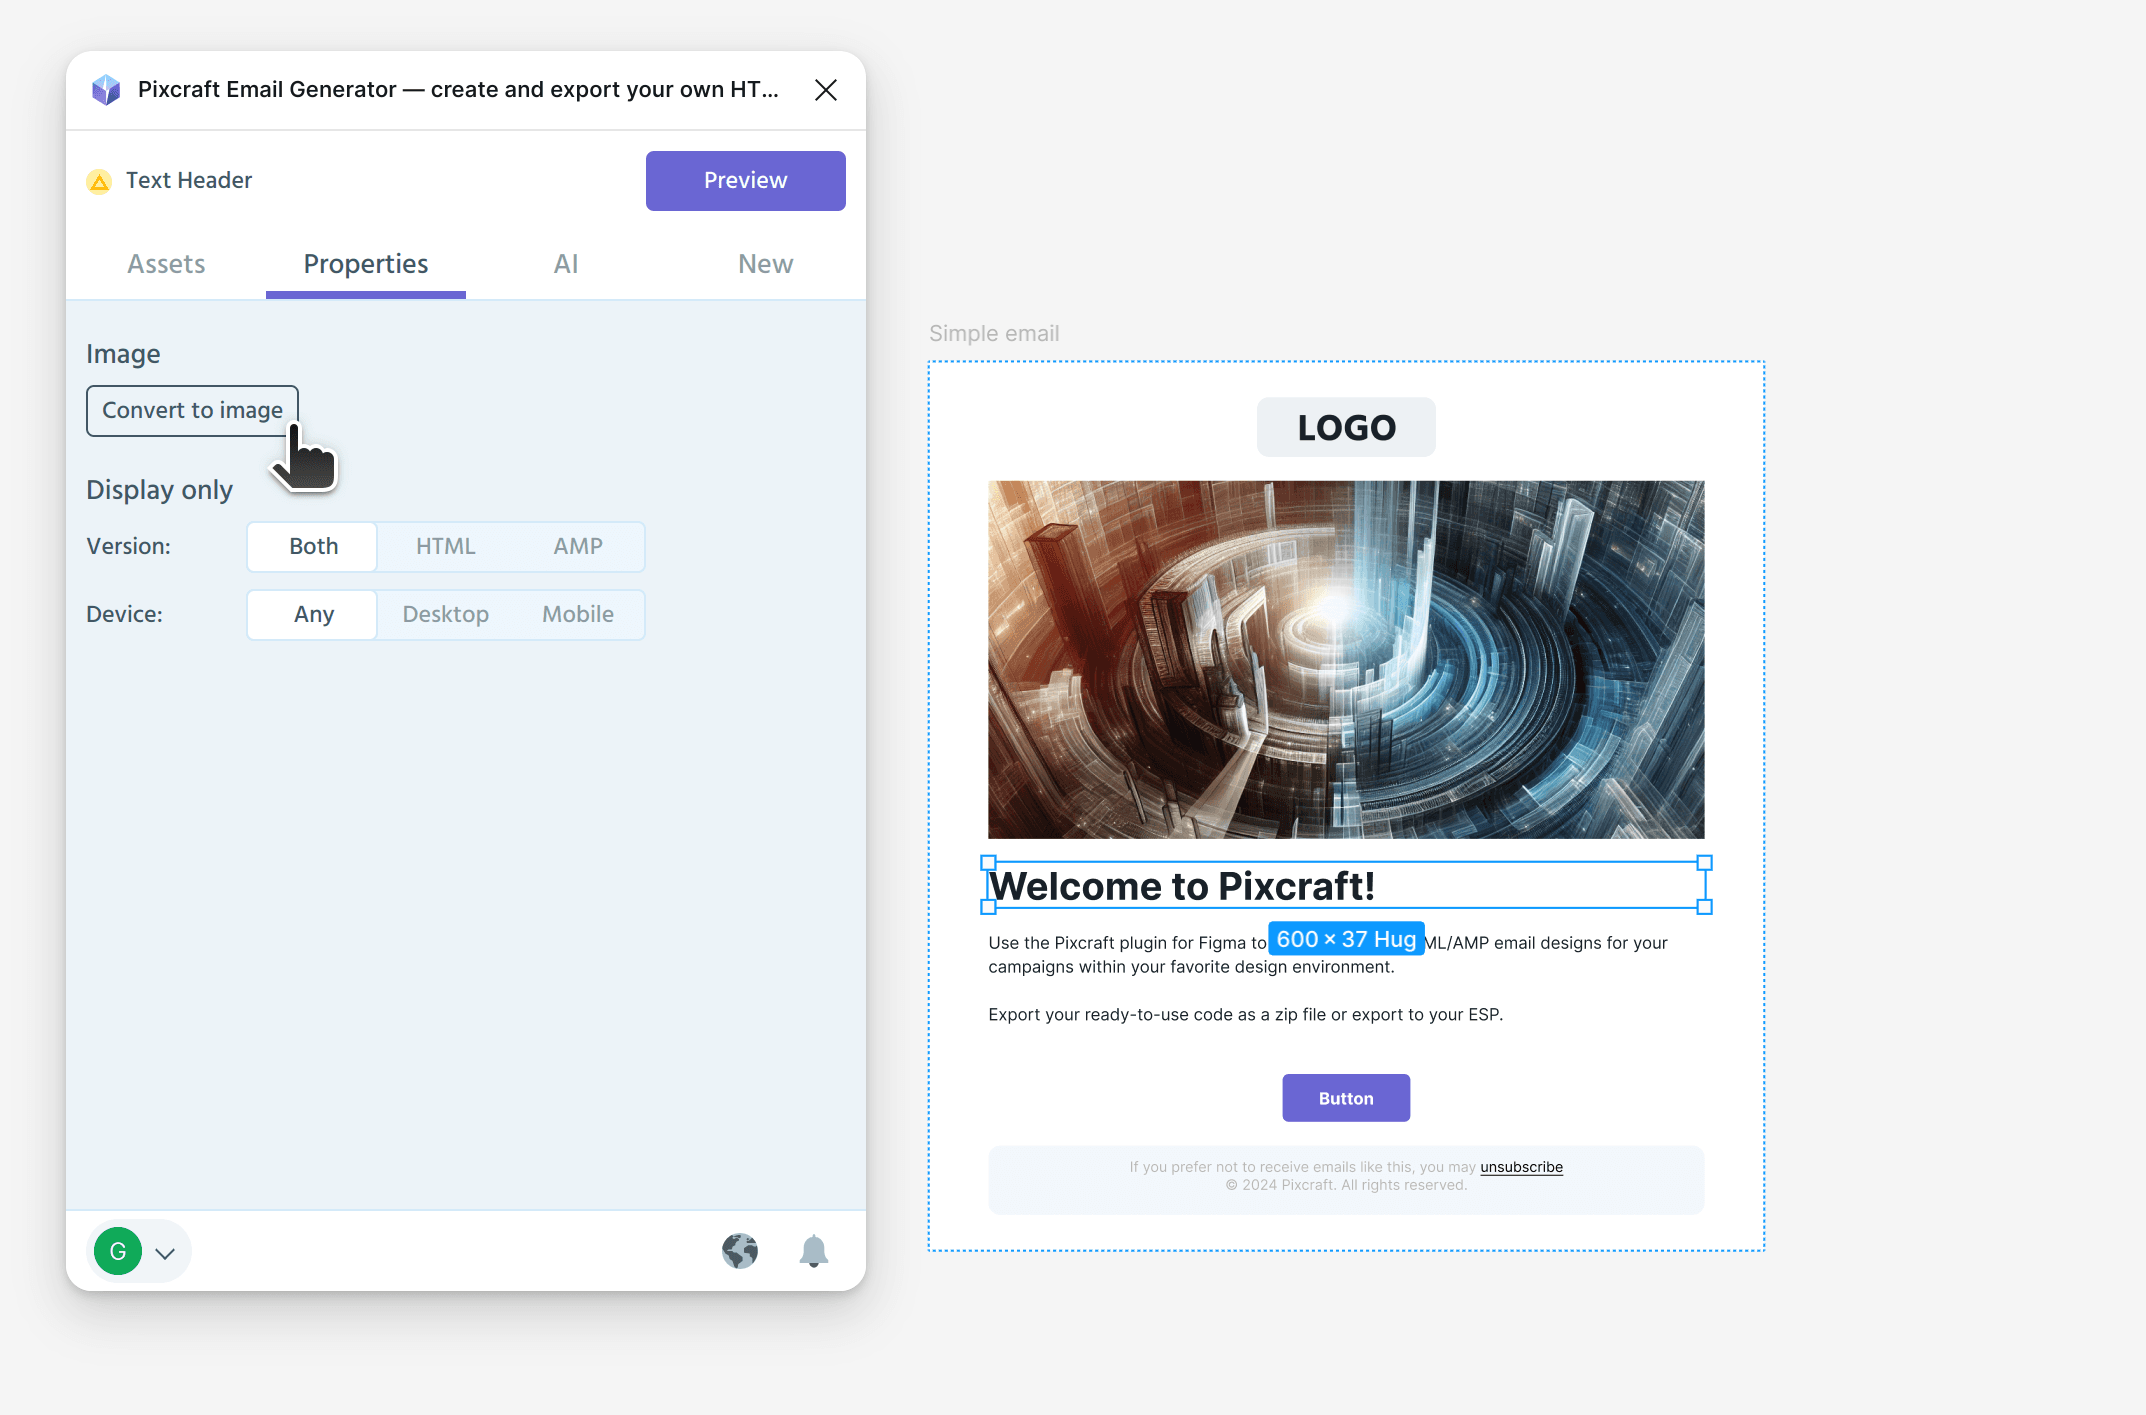
Task: Switch to the Assets tab
Action: pyautogui.click(x=166, y=264)
